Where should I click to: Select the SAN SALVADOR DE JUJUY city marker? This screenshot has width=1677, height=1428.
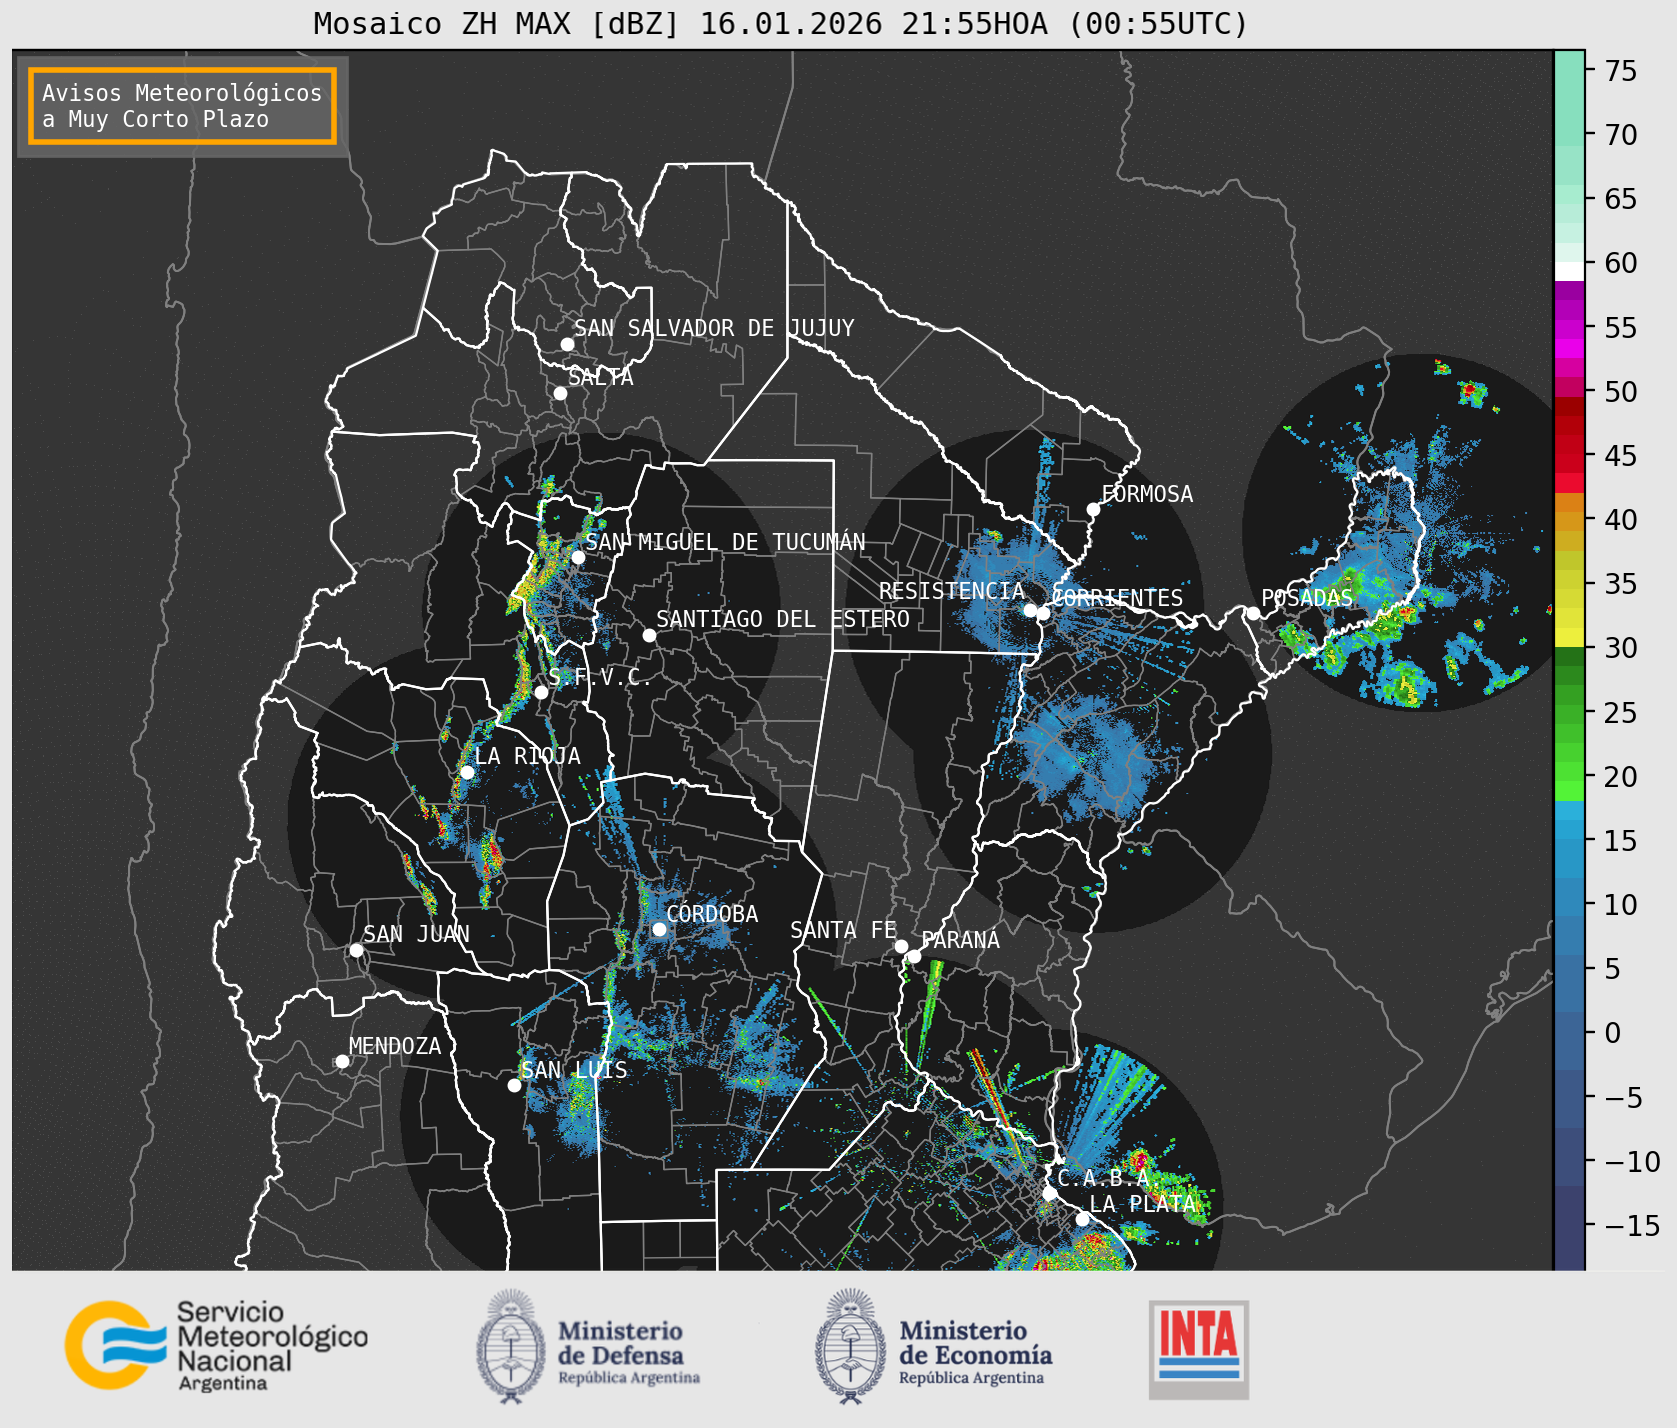click(567, 344)
